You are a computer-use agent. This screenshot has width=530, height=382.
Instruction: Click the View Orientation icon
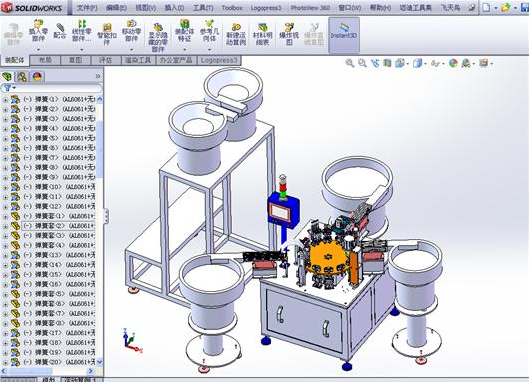click(x=400, y=63)
